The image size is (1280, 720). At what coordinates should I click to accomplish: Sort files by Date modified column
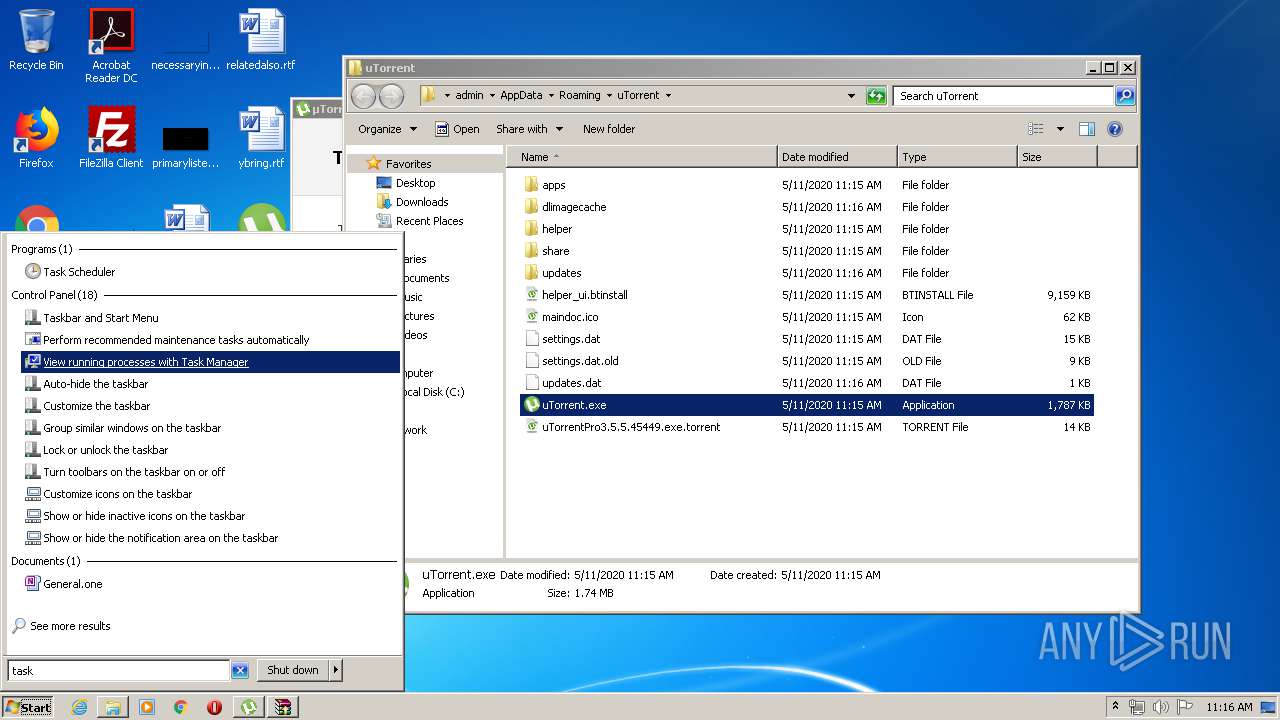coord(837,157)
